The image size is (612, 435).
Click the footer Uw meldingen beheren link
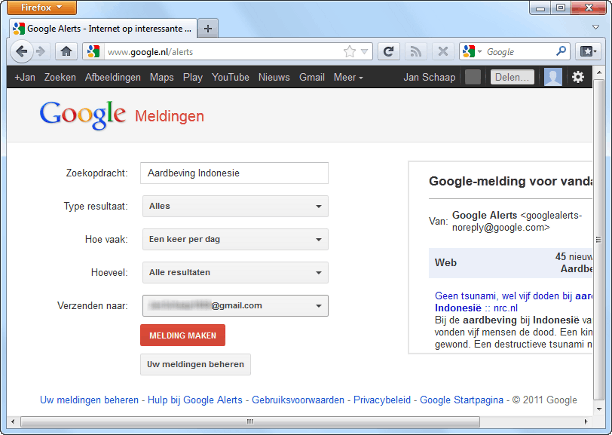point(89,400)
